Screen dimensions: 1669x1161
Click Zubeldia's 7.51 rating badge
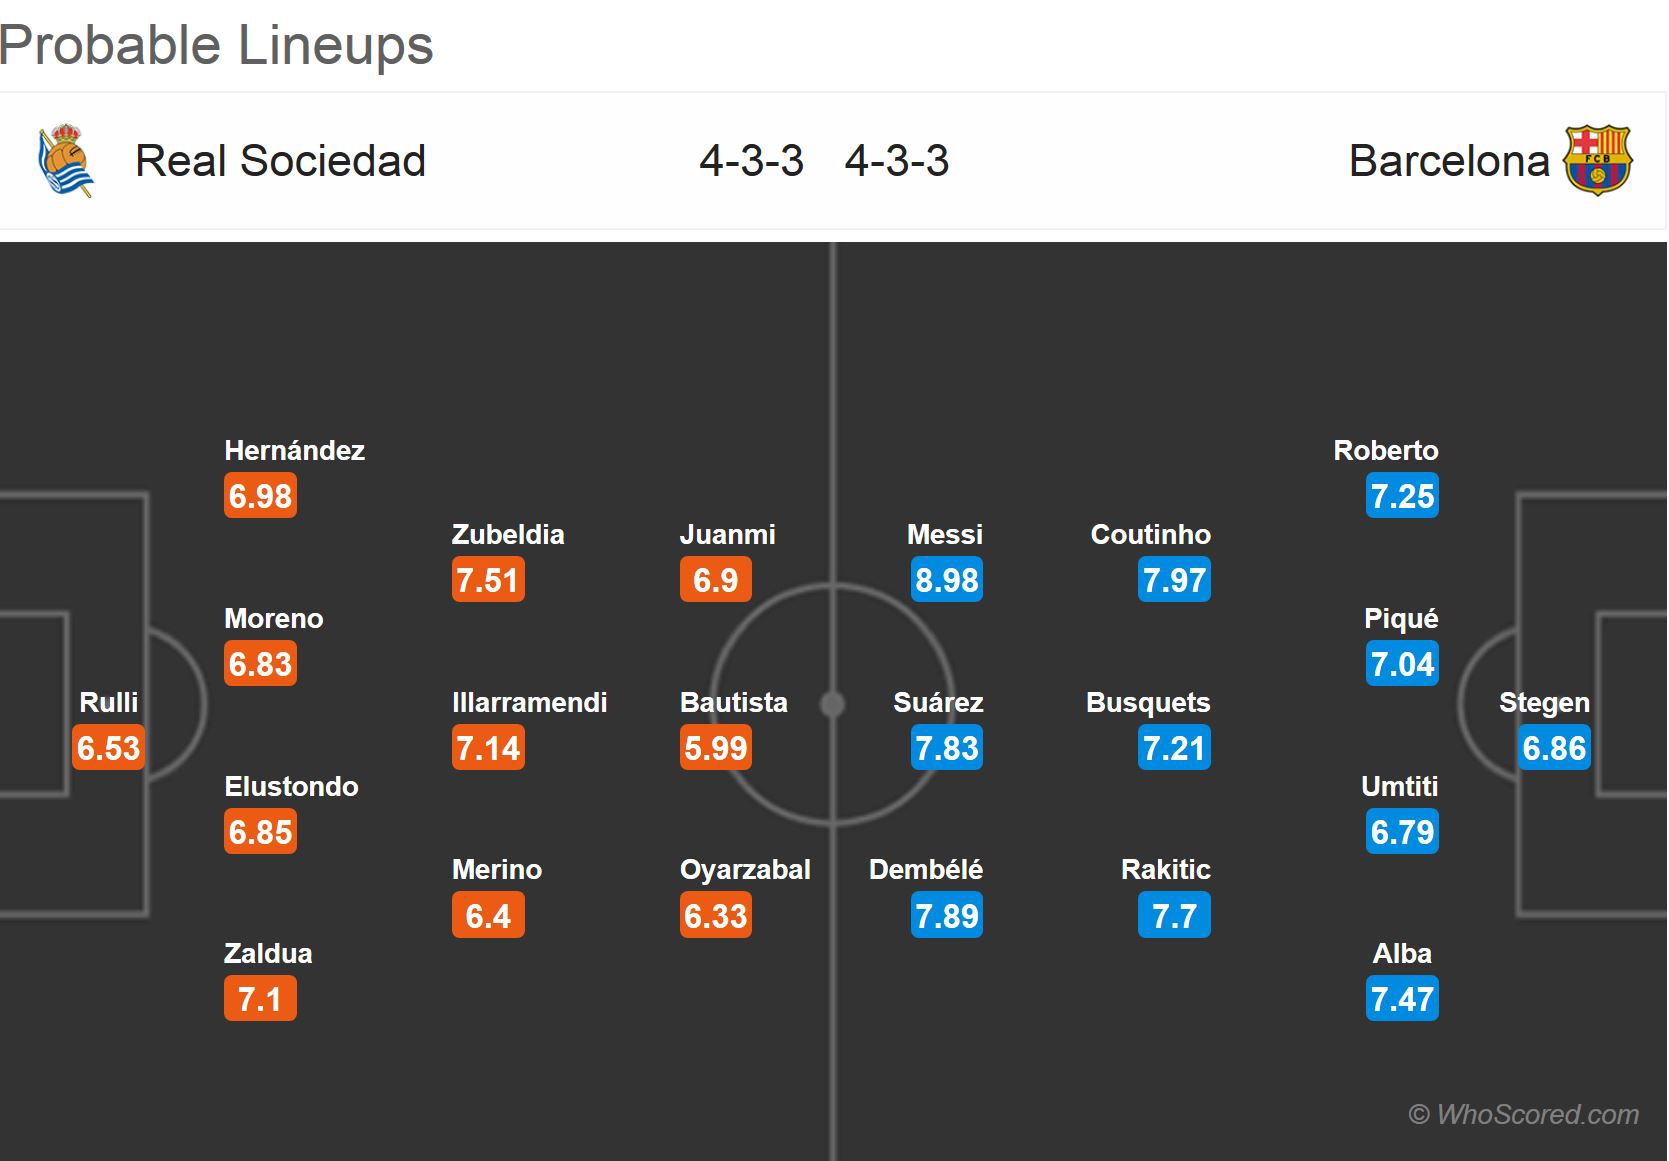point(488,580)
